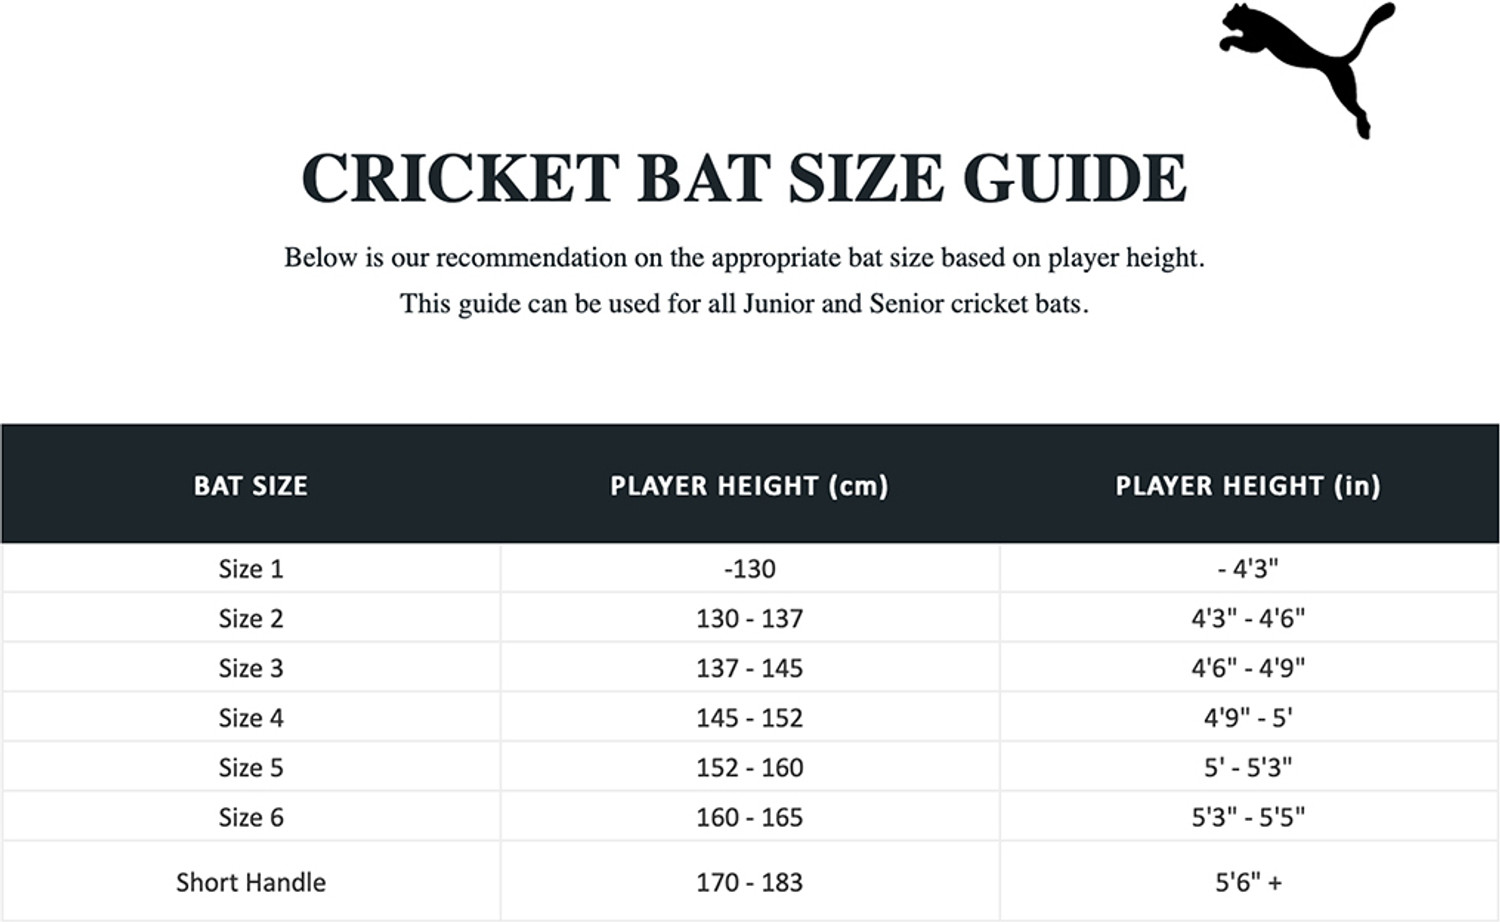The width and height of the screenshot is (1500, 922).
Task: Click the recommendation text below the title
Action: pos(744,258)
